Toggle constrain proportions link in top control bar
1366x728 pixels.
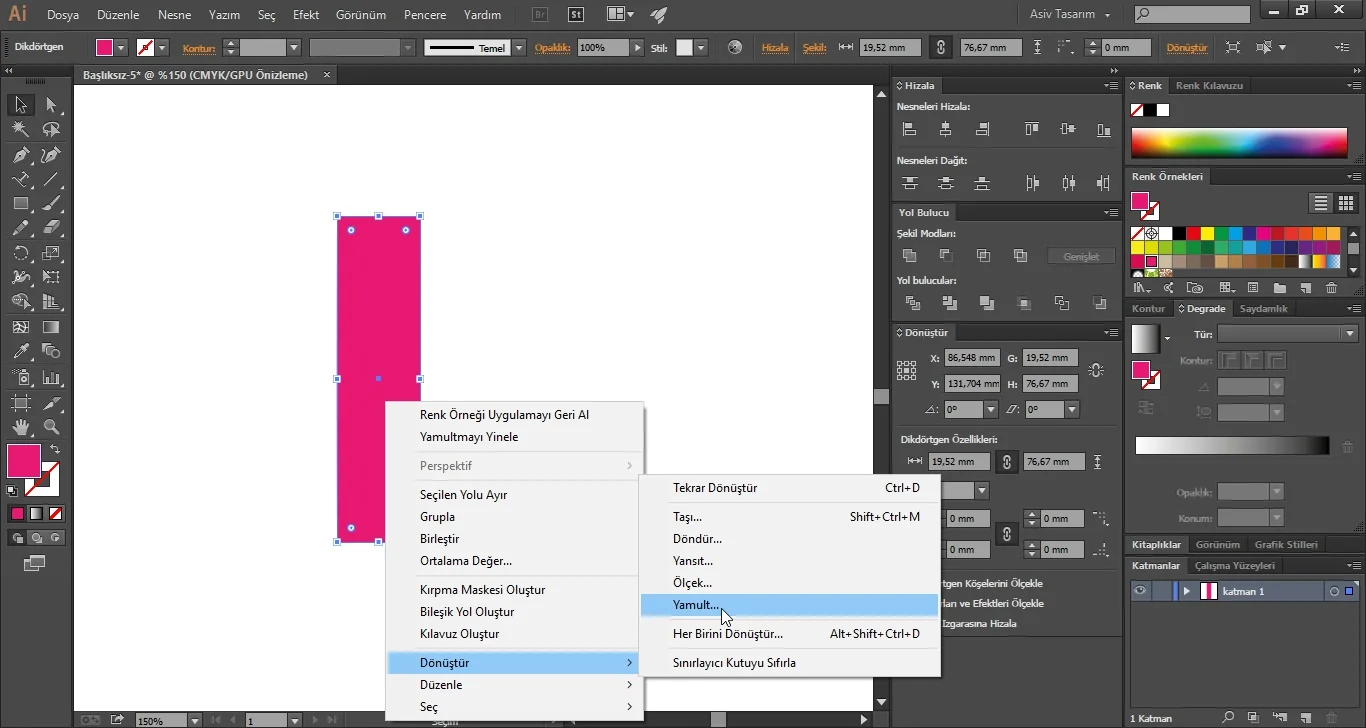[939, 47]
